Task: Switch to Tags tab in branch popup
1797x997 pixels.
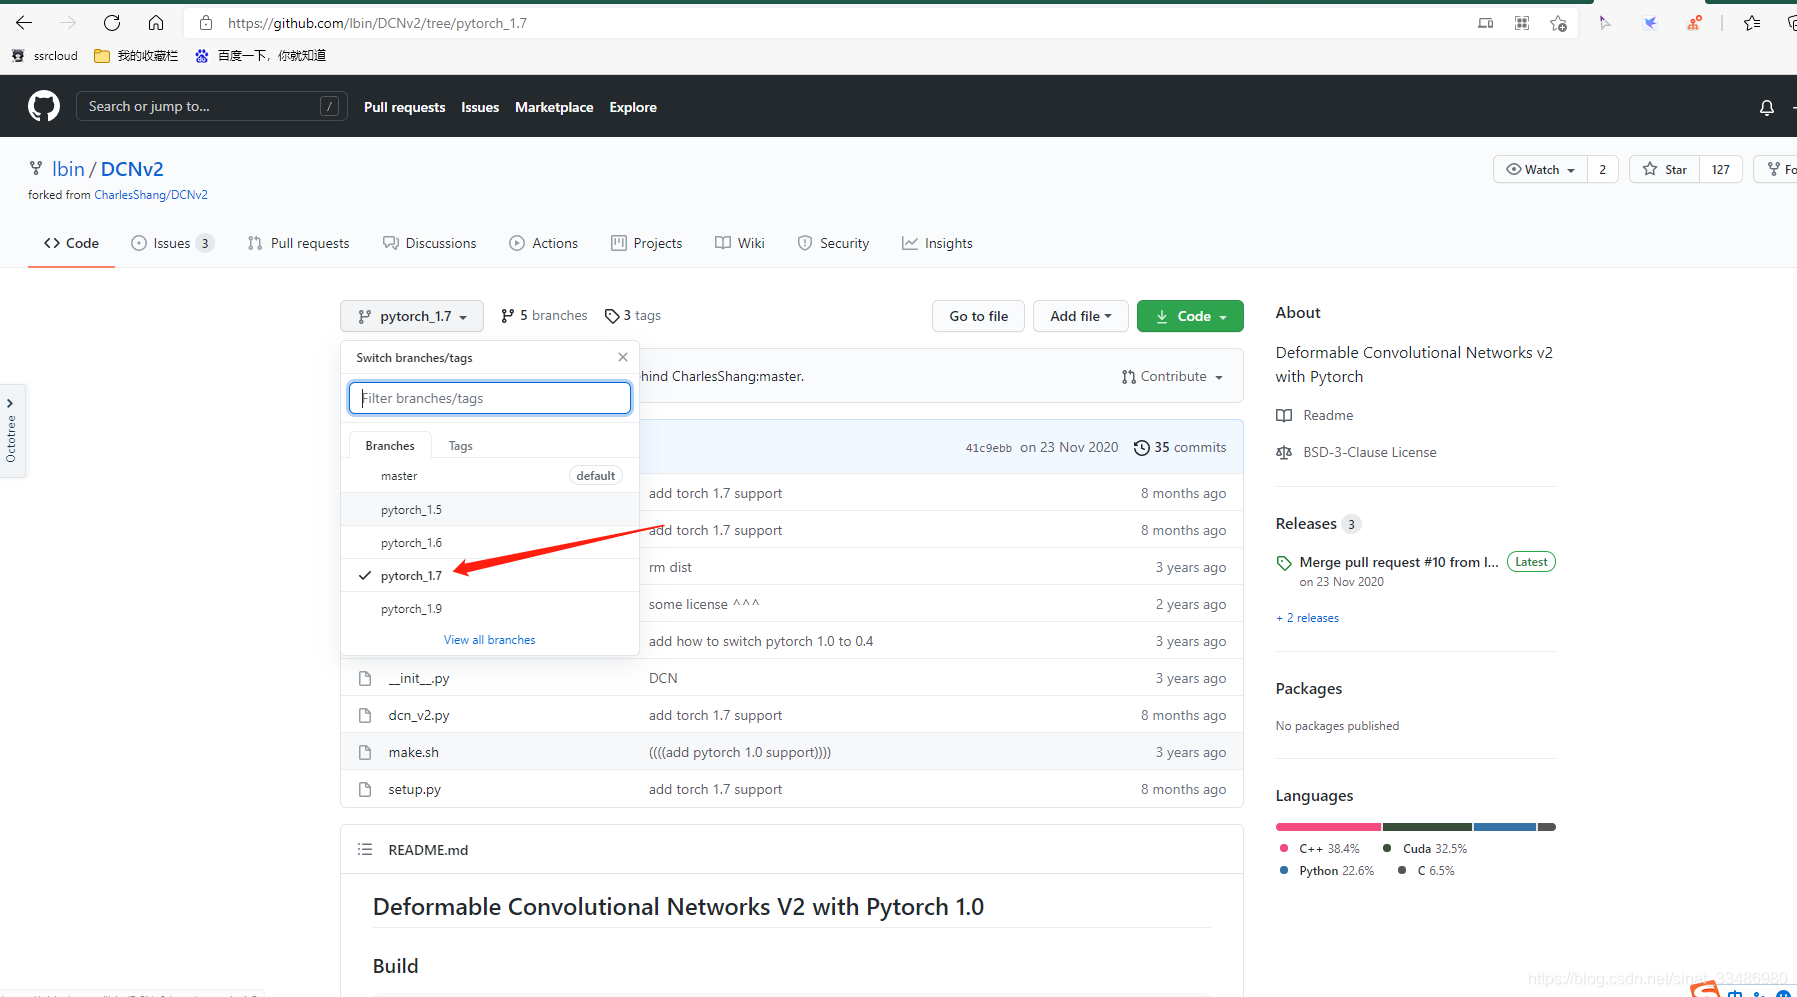Action: pos(460,446)
